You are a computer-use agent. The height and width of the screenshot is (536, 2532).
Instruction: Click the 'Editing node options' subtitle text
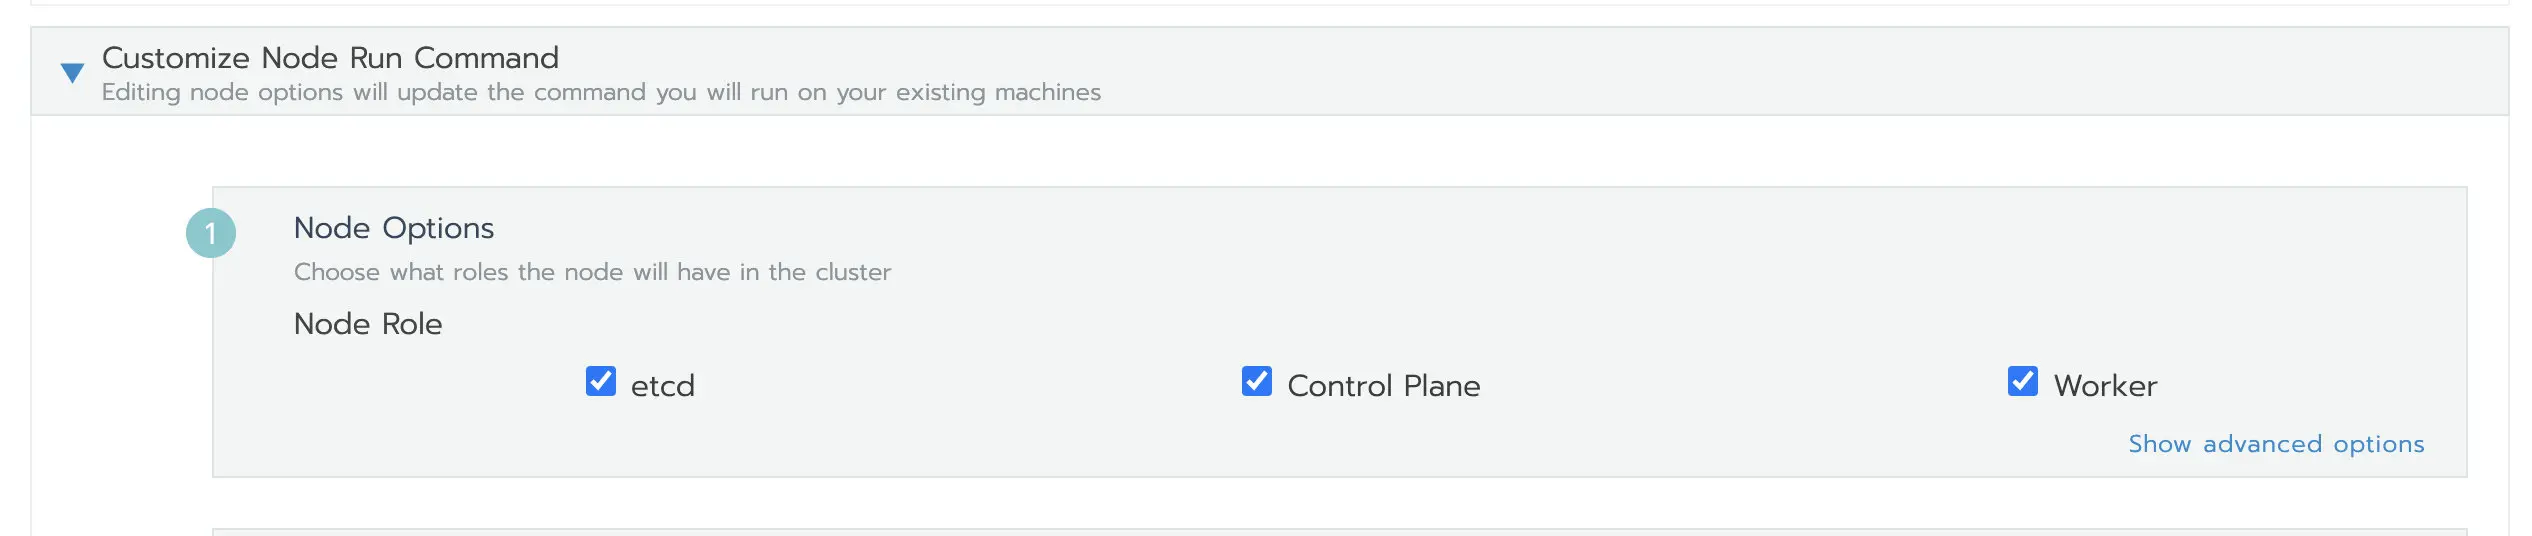(601, 92)
